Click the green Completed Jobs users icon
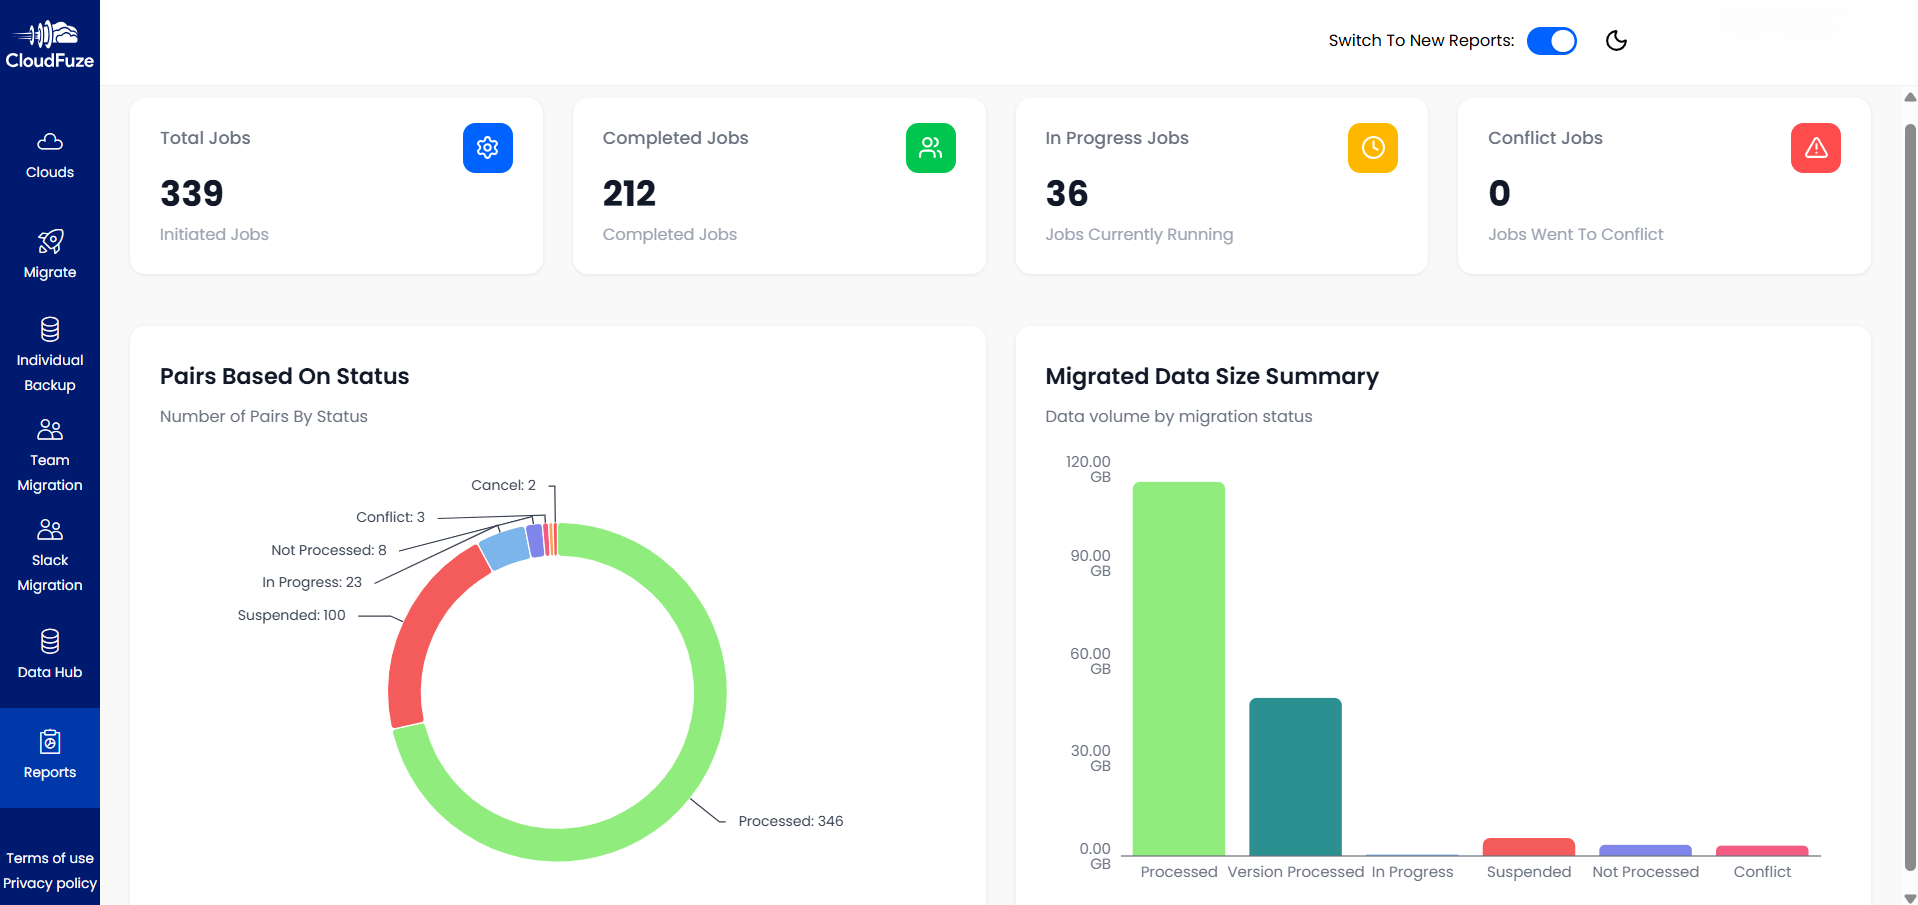Screen dimensions: 1918x905 click(931, 148)
